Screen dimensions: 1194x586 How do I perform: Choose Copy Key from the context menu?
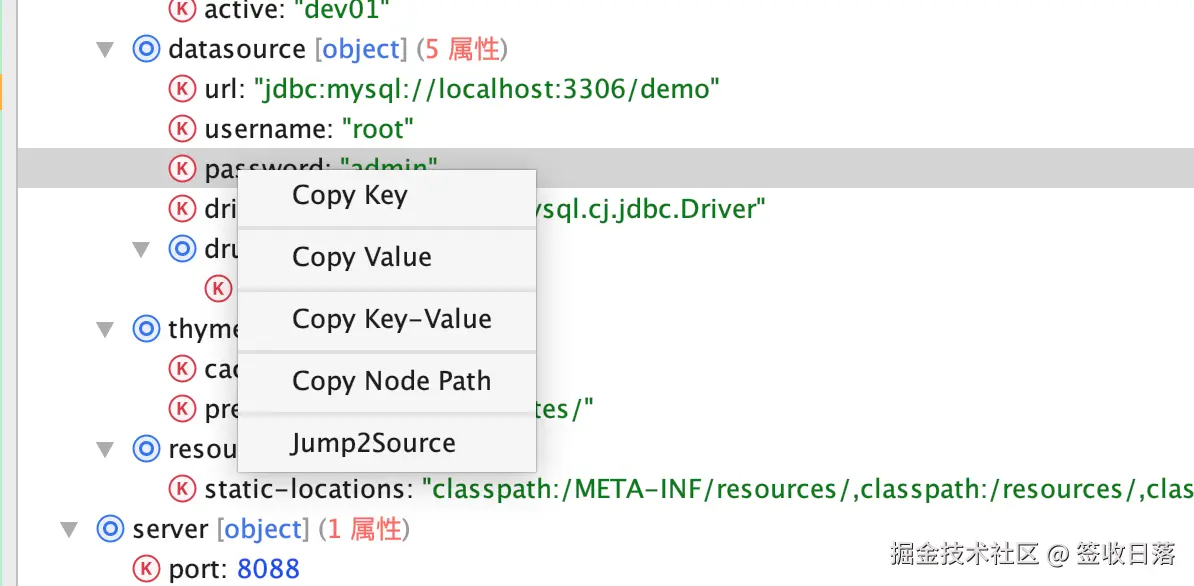pyautogui.click(x=349, y=195)
